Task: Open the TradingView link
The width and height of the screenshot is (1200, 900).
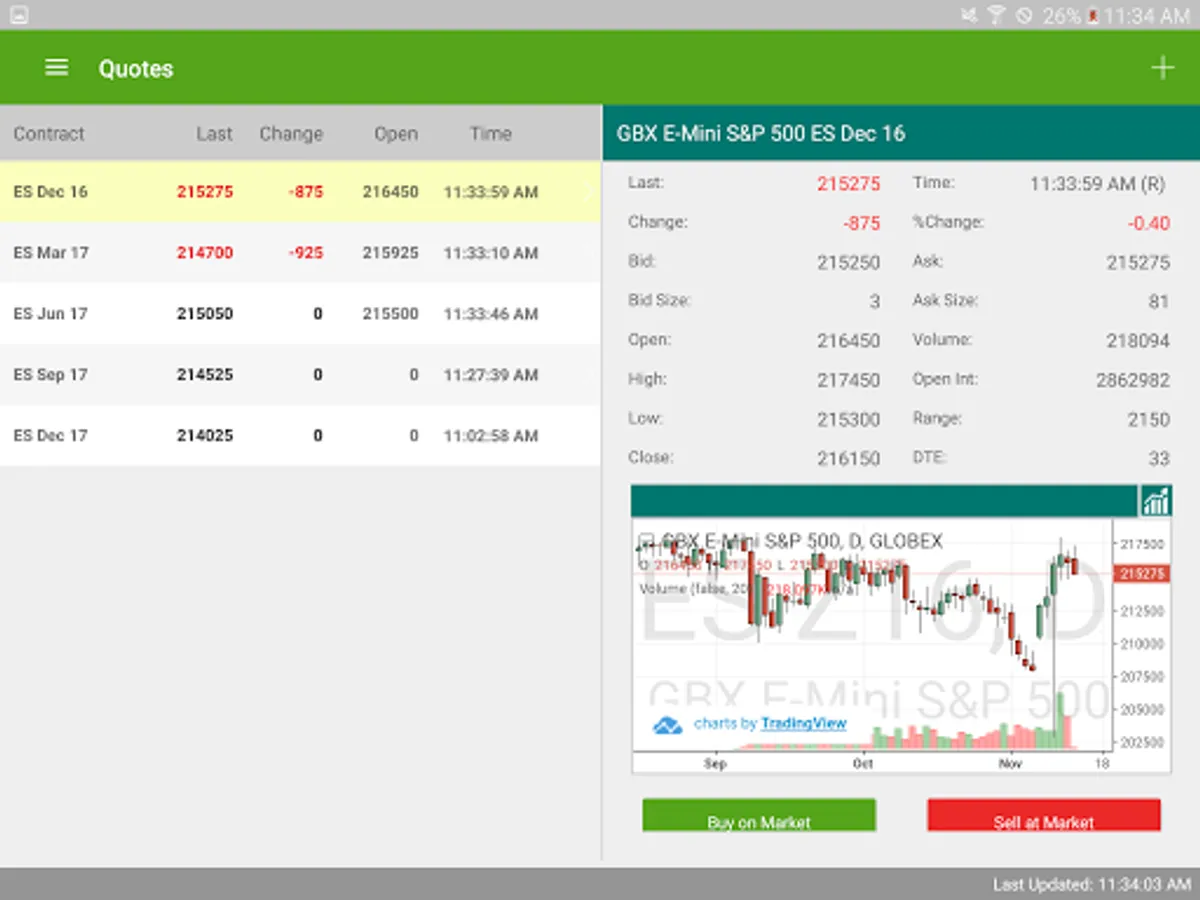Action: click(803, 723)
